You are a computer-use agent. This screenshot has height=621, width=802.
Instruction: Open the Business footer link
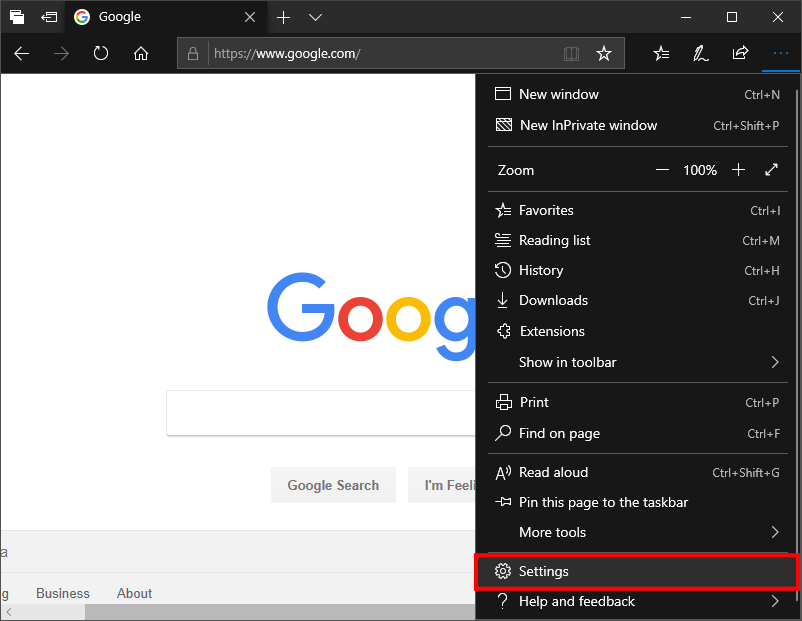coord(62,593)
